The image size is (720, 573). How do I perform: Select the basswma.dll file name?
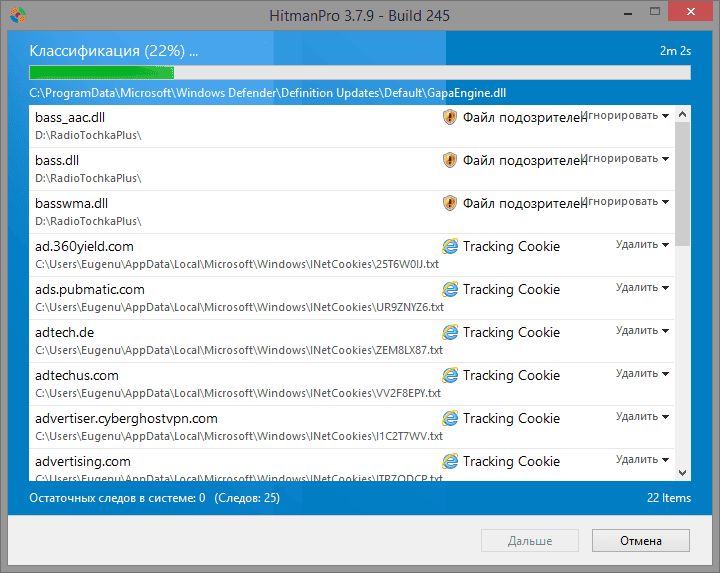click(x=72, y=203)
